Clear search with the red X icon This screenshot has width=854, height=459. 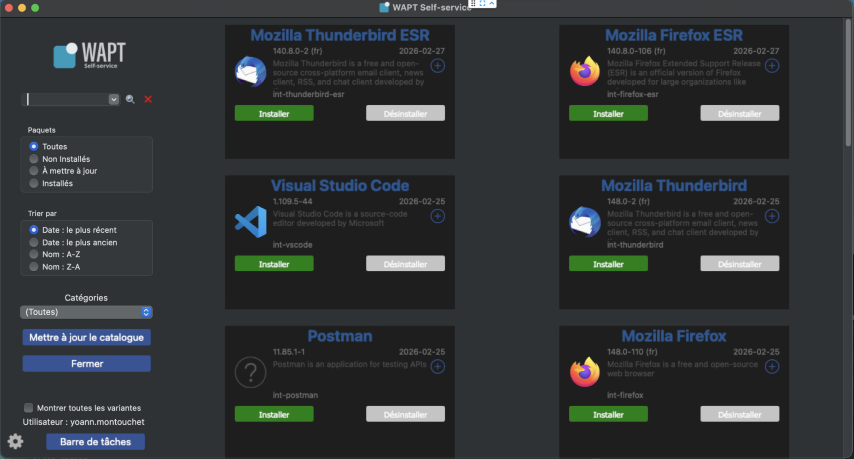click(x=148, y=100)
